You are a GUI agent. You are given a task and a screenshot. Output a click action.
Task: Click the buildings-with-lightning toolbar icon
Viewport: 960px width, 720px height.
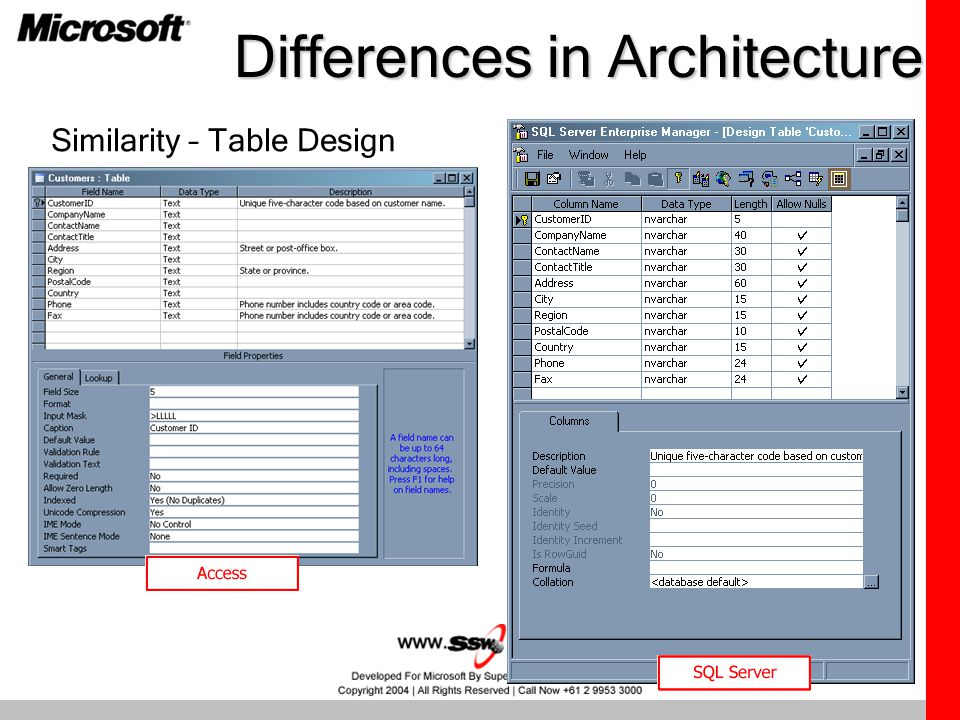(700, 179)
